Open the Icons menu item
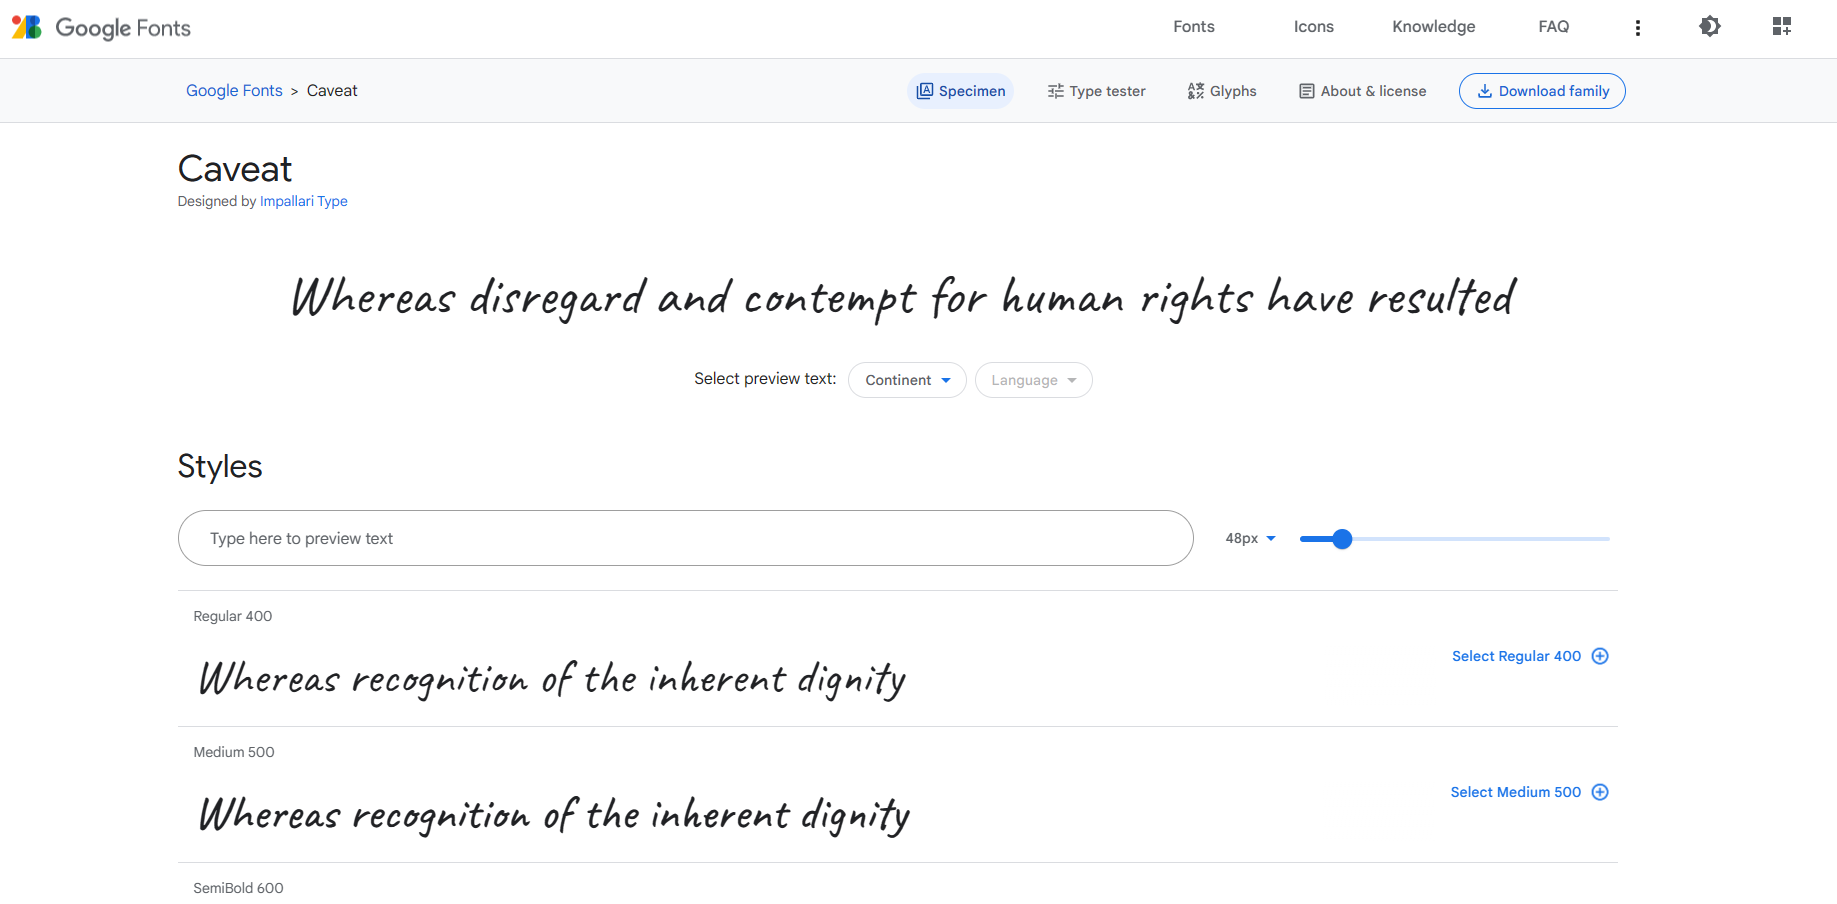Screen dimensions: 1837x904 pyautogui.click(x=1314, y=27)
